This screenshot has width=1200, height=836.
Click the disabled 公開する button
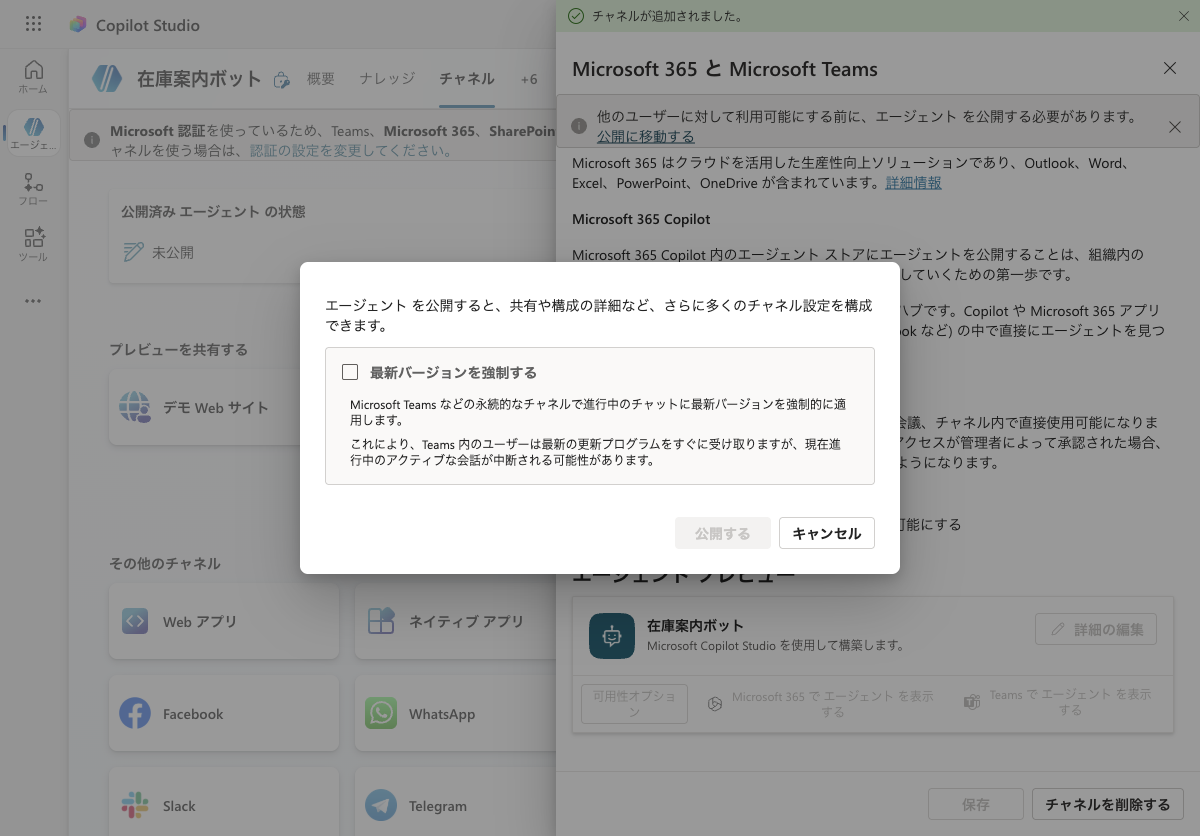[723, 533]
